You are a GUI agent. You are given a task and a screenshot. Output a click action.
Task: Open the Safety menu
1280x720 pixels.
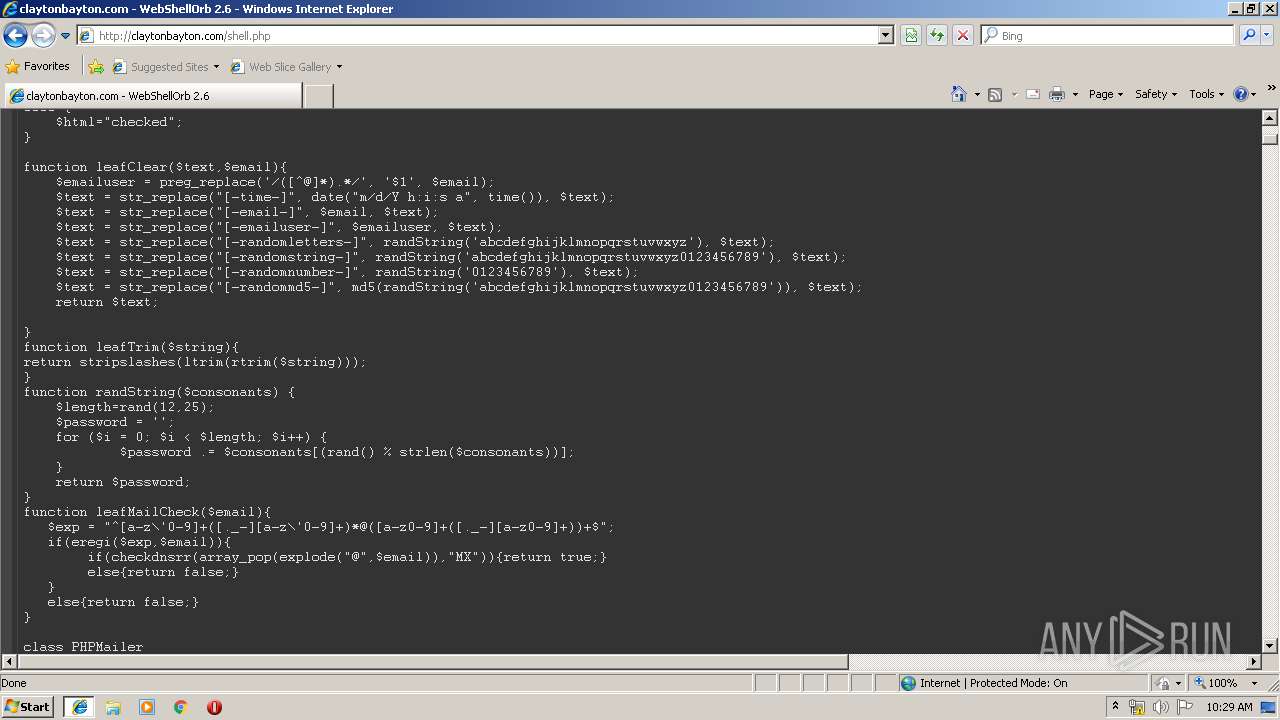pyautogui.click(x=1155, y=94)
